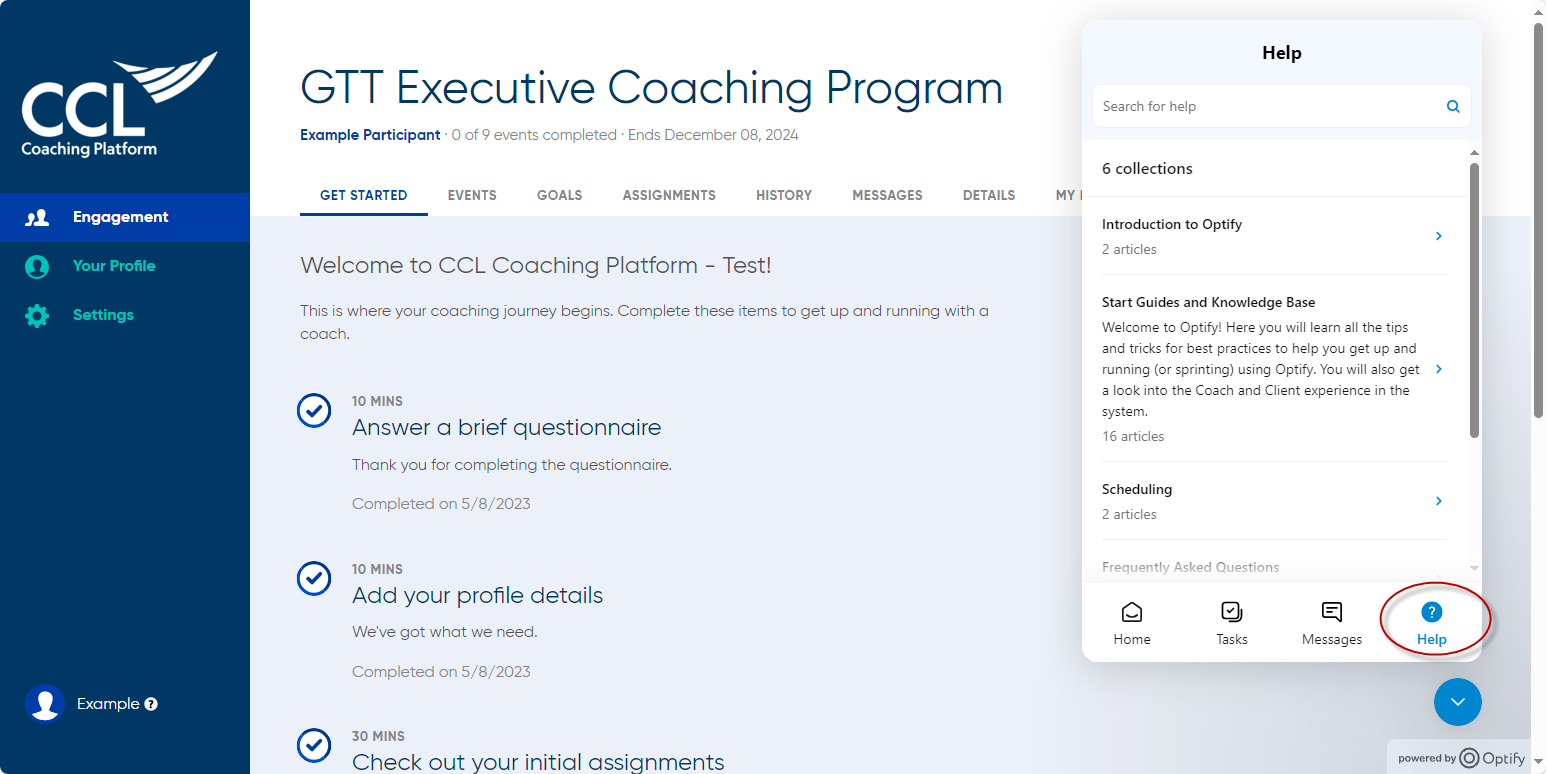
Task: Toggle the question mark beside Example avatar
Action: (x=150, y=704)
